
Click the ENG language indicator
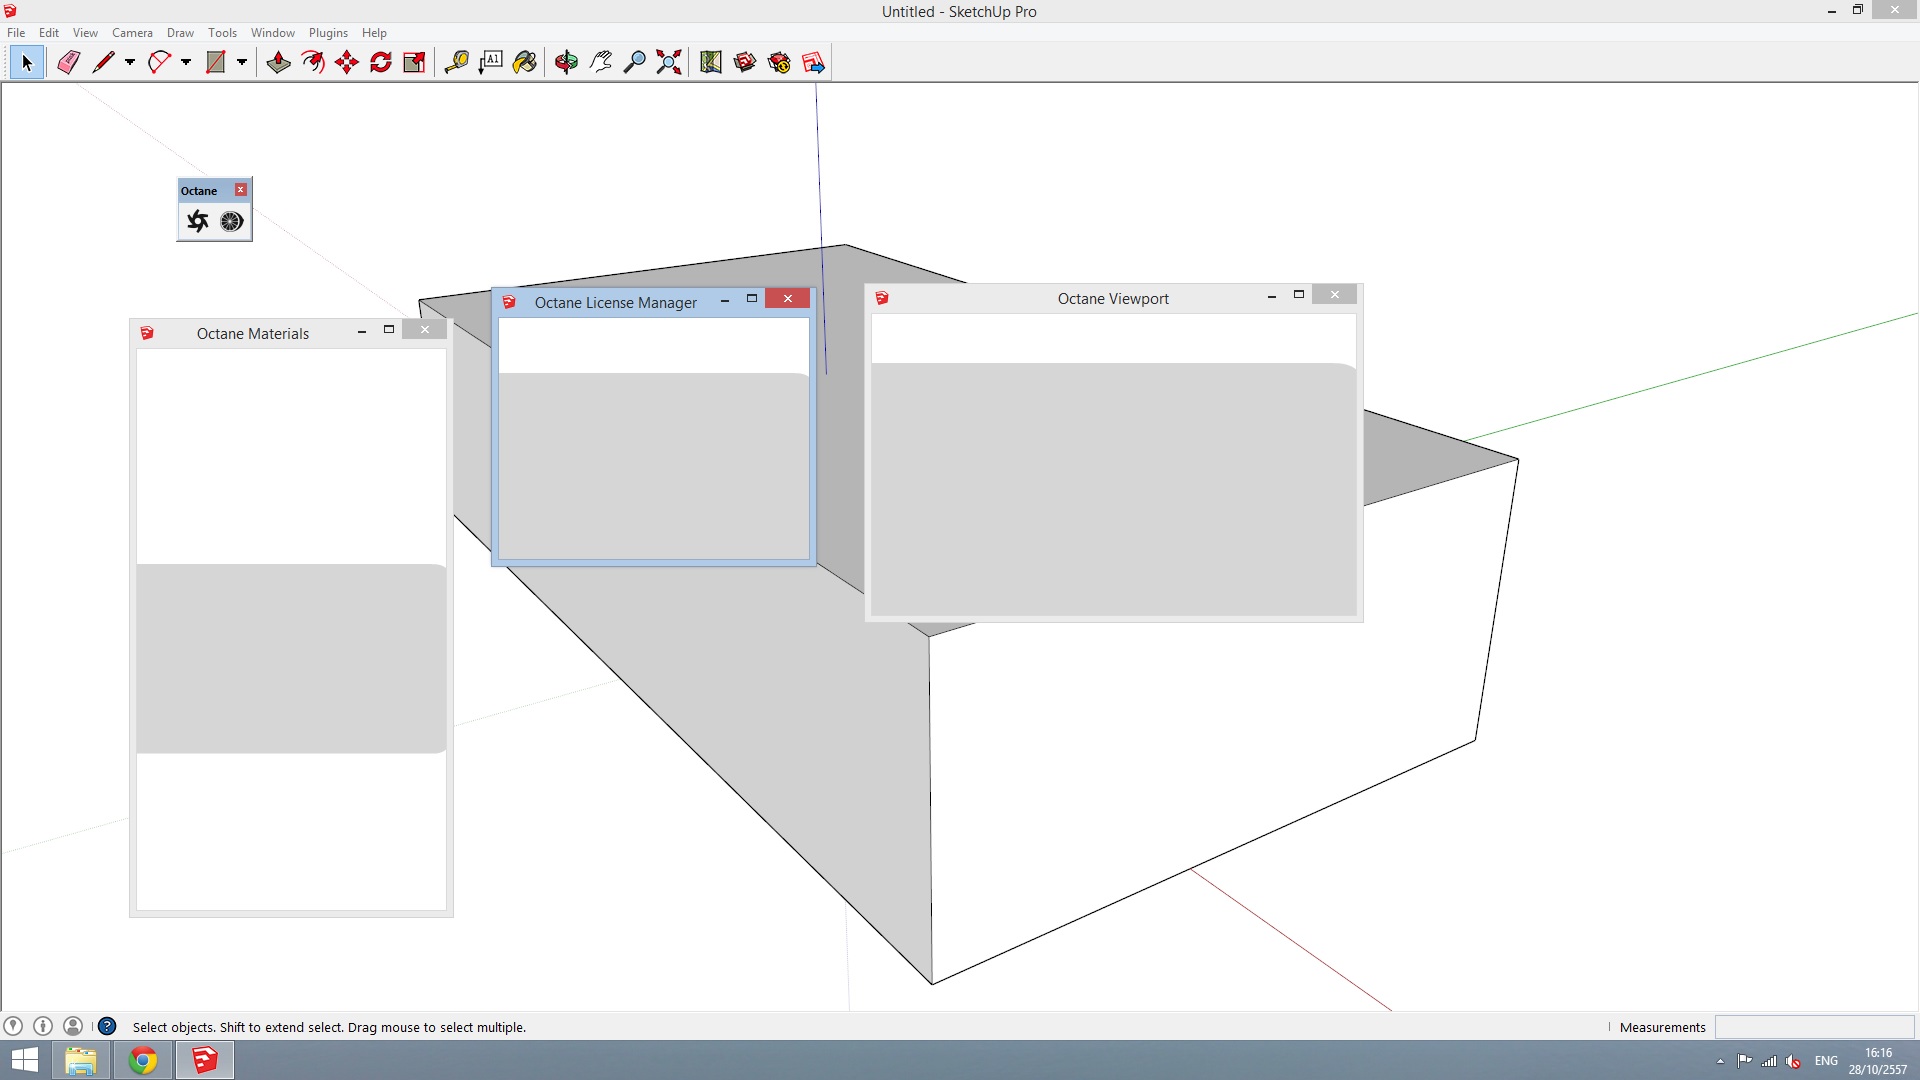click(1826, 1061)
